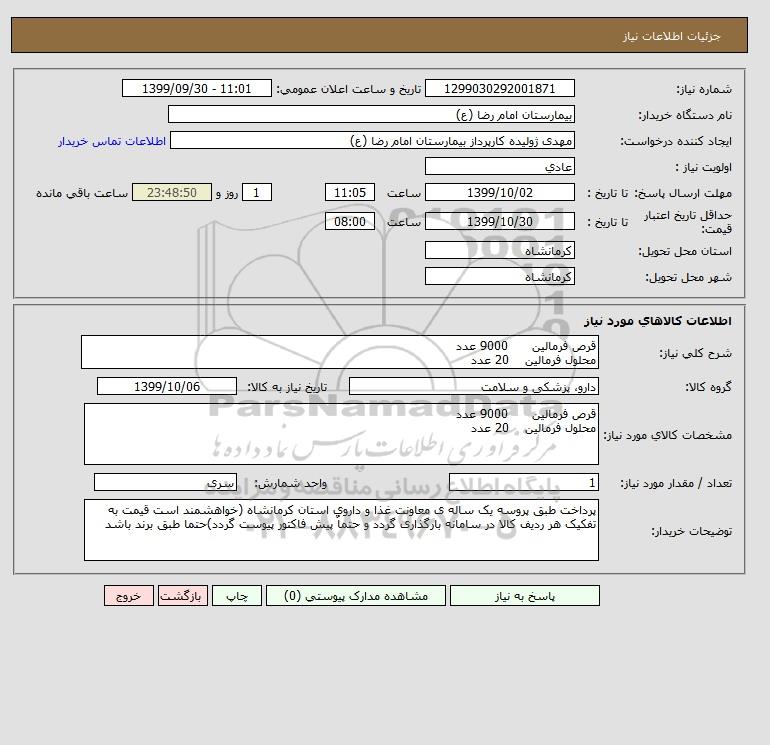Image resolution: width=770 pixels, height=745 pixels.
Task: Click price validity date 1399/10/30
Action: 499,221
